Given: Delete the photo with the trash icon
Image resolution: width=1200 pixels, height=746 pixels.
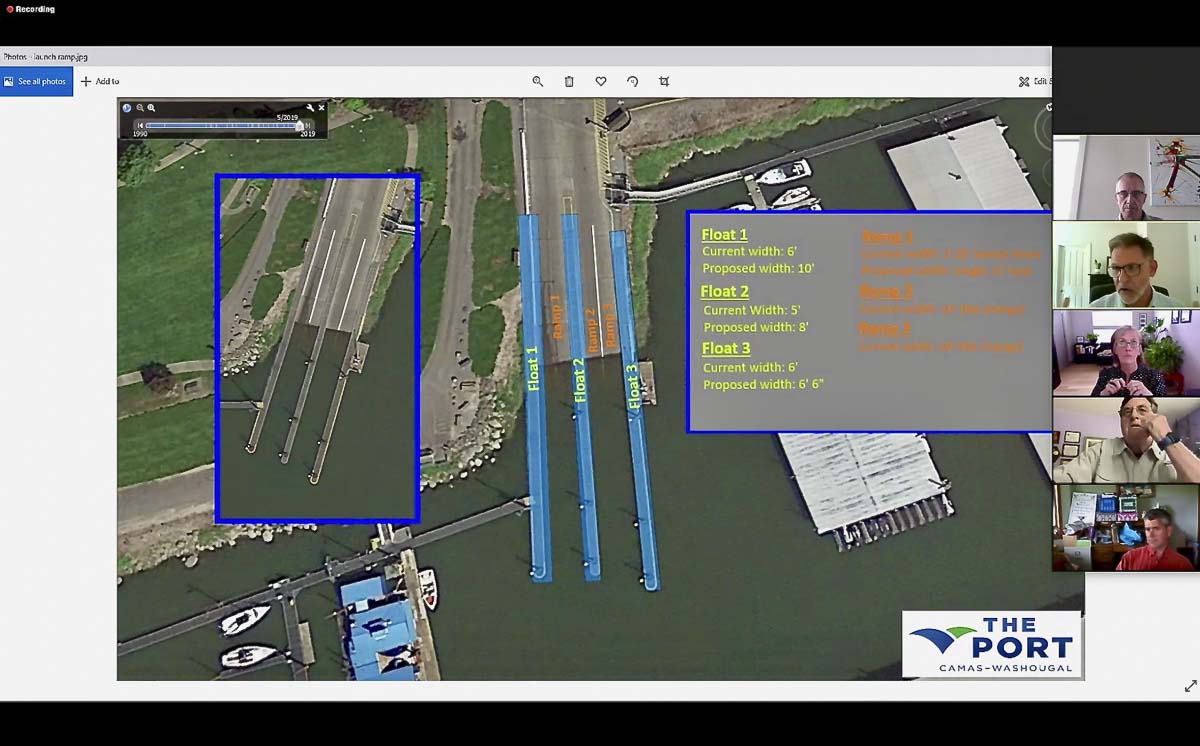Looking at the screenshot, I should click(x=569, y=81).
